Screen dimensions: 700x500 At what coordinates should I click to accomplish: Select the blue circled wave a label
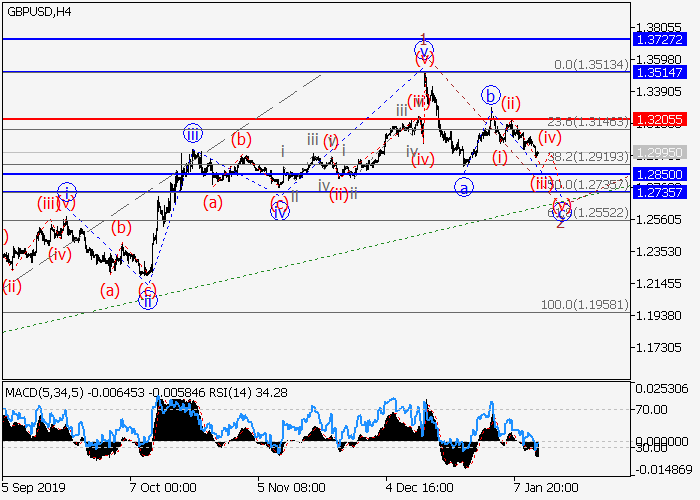[x=464, y=188]
